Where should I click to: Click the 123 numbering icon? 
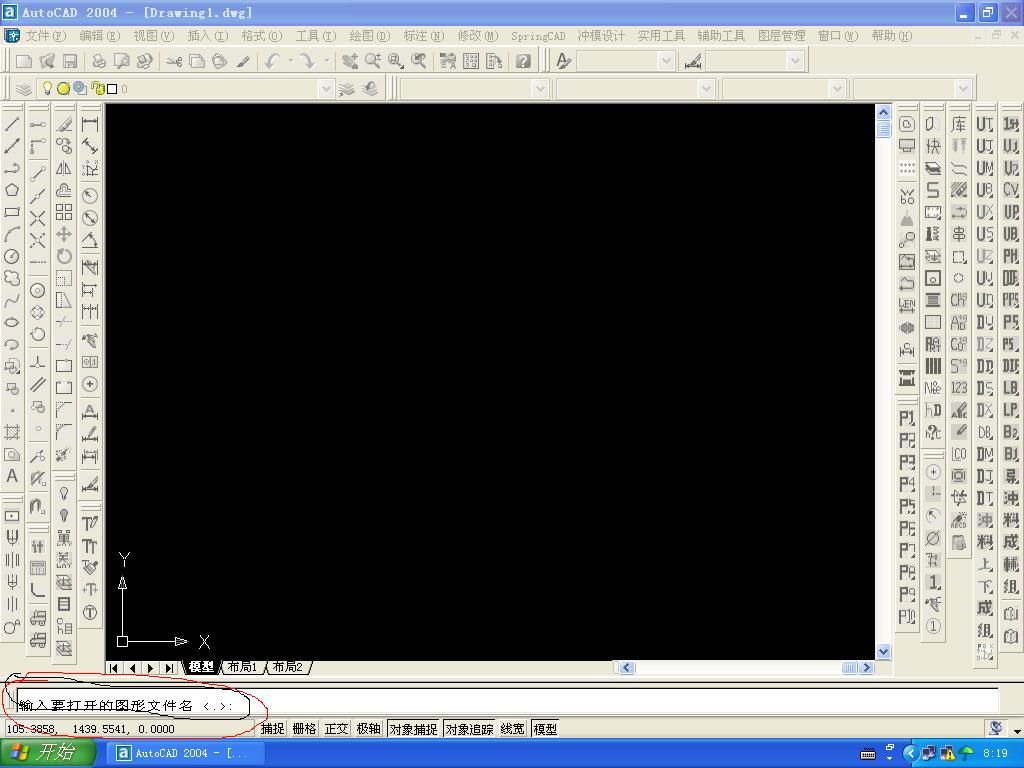[959, 388]
